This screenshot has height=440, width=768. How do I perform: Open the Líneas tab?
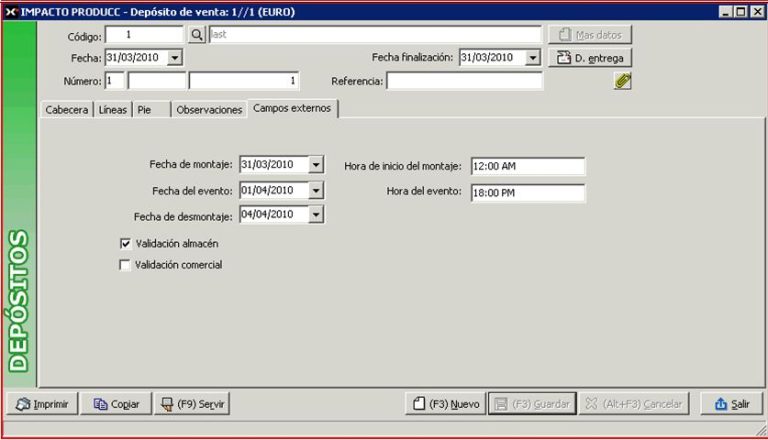[x=113, y=110]
